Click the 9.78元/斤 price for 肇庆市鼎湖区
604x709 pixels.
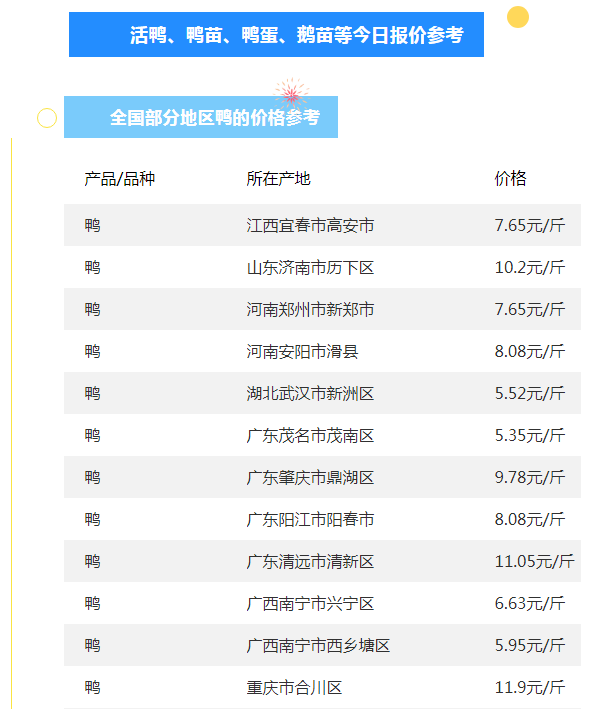click(x=529, y=478)
